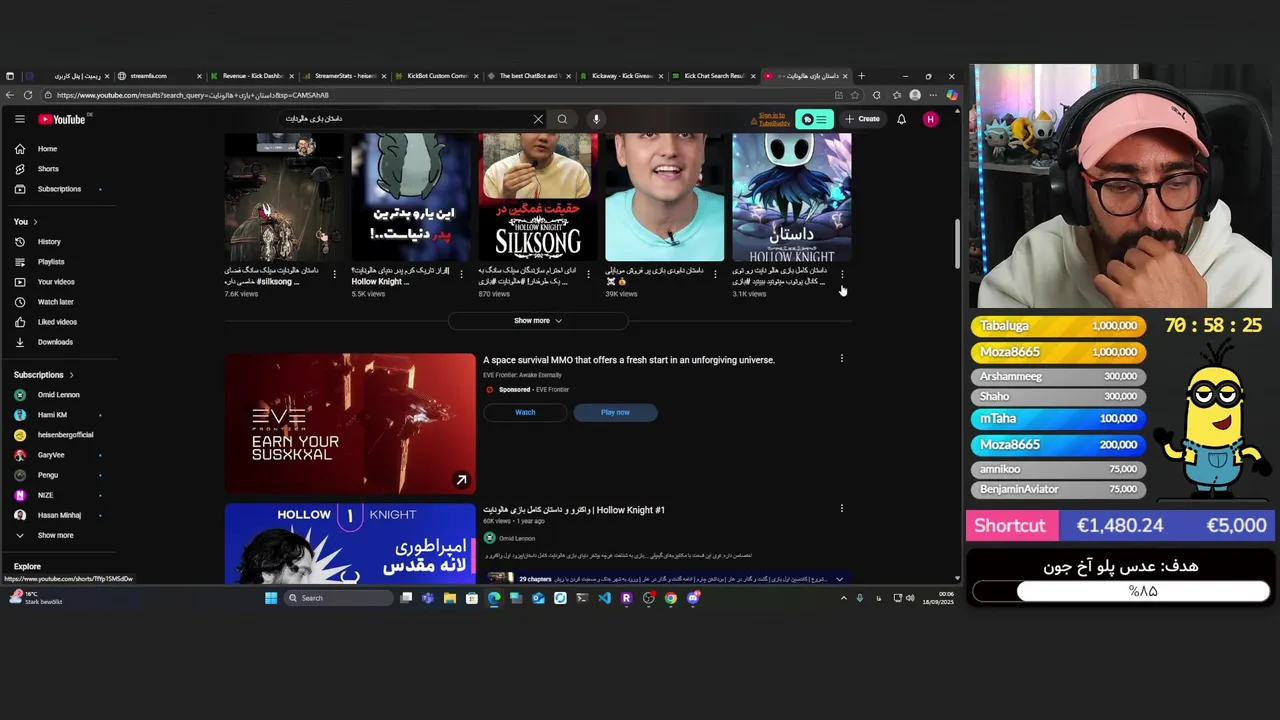Screen dimensions: 1280x720
Task: Expand the 29 chapters dropdown arrow
Action: [x=839, y=579]
